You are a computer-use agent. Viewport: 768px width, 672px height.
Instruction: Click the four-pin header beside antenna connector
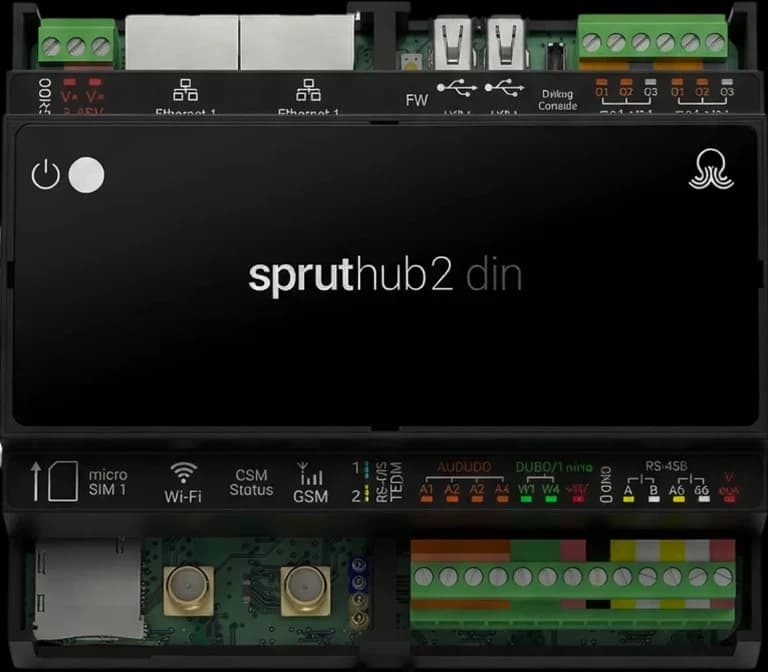[359, 591]
